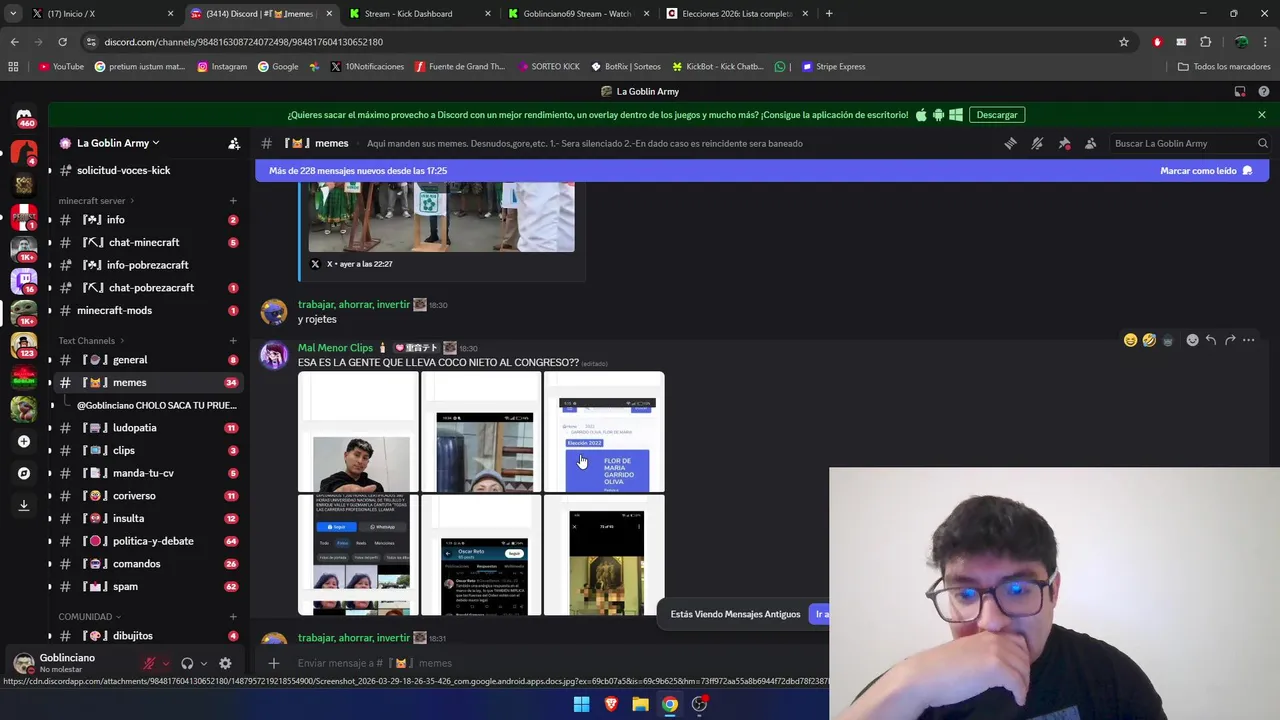Open YouTube bookmark in bookmarks bar
This screenshot has width=1280, height=720.
tap(61, 67)
